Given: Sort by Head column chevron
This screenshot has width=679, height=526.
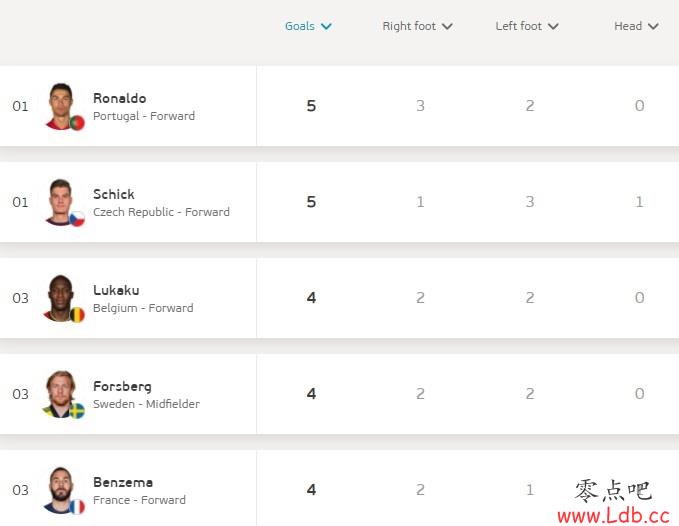Looking at the screenshot, I should [653, 26].
